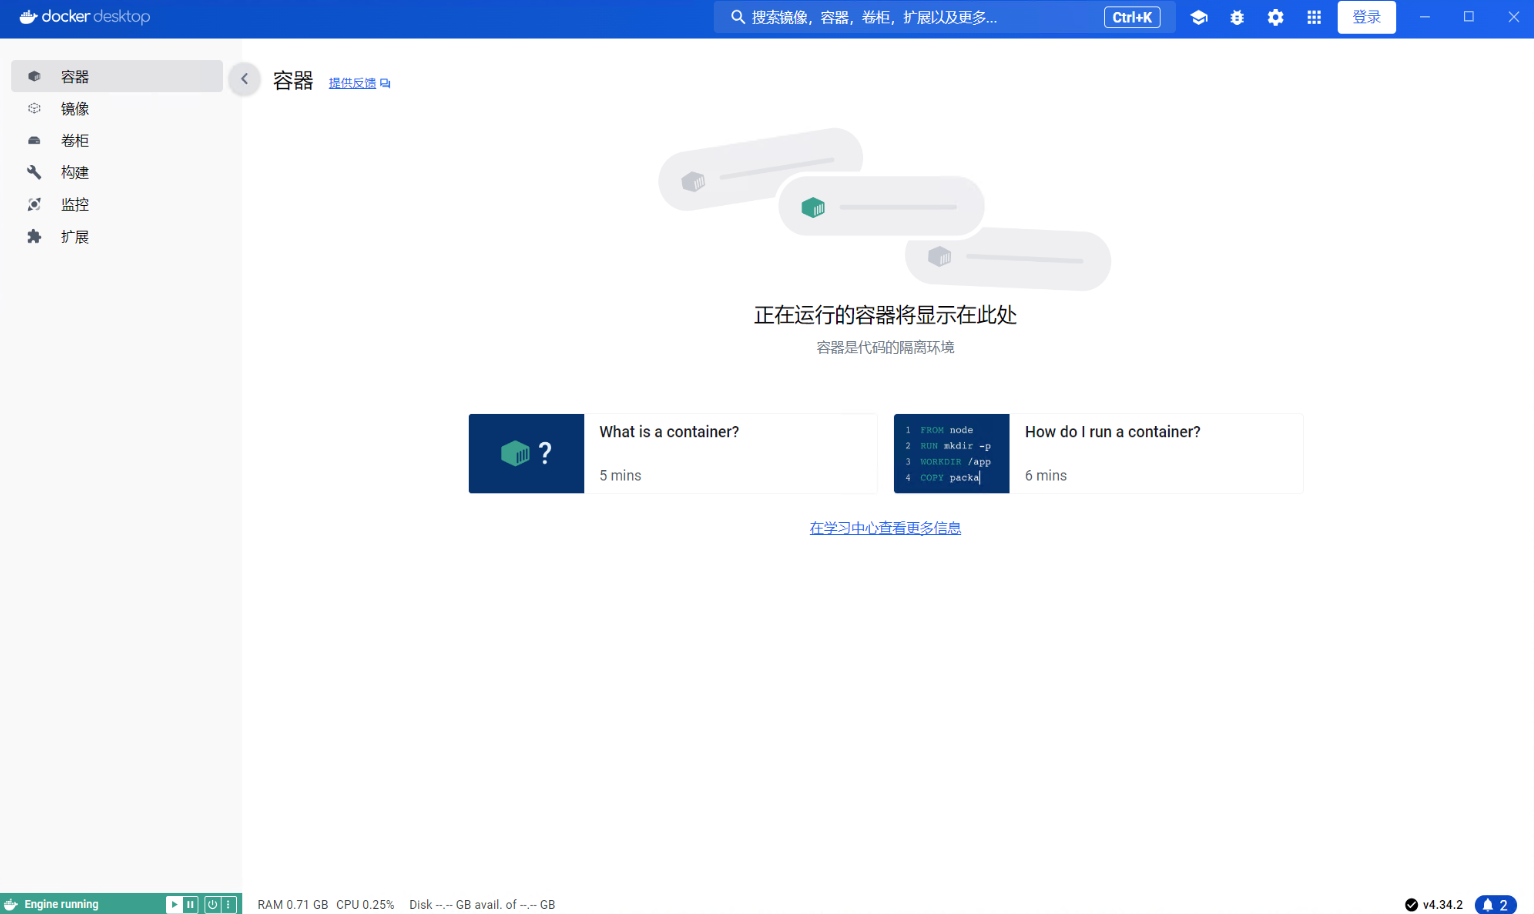
Task: Open the apps grid icon
Action: click(1314, 17)
